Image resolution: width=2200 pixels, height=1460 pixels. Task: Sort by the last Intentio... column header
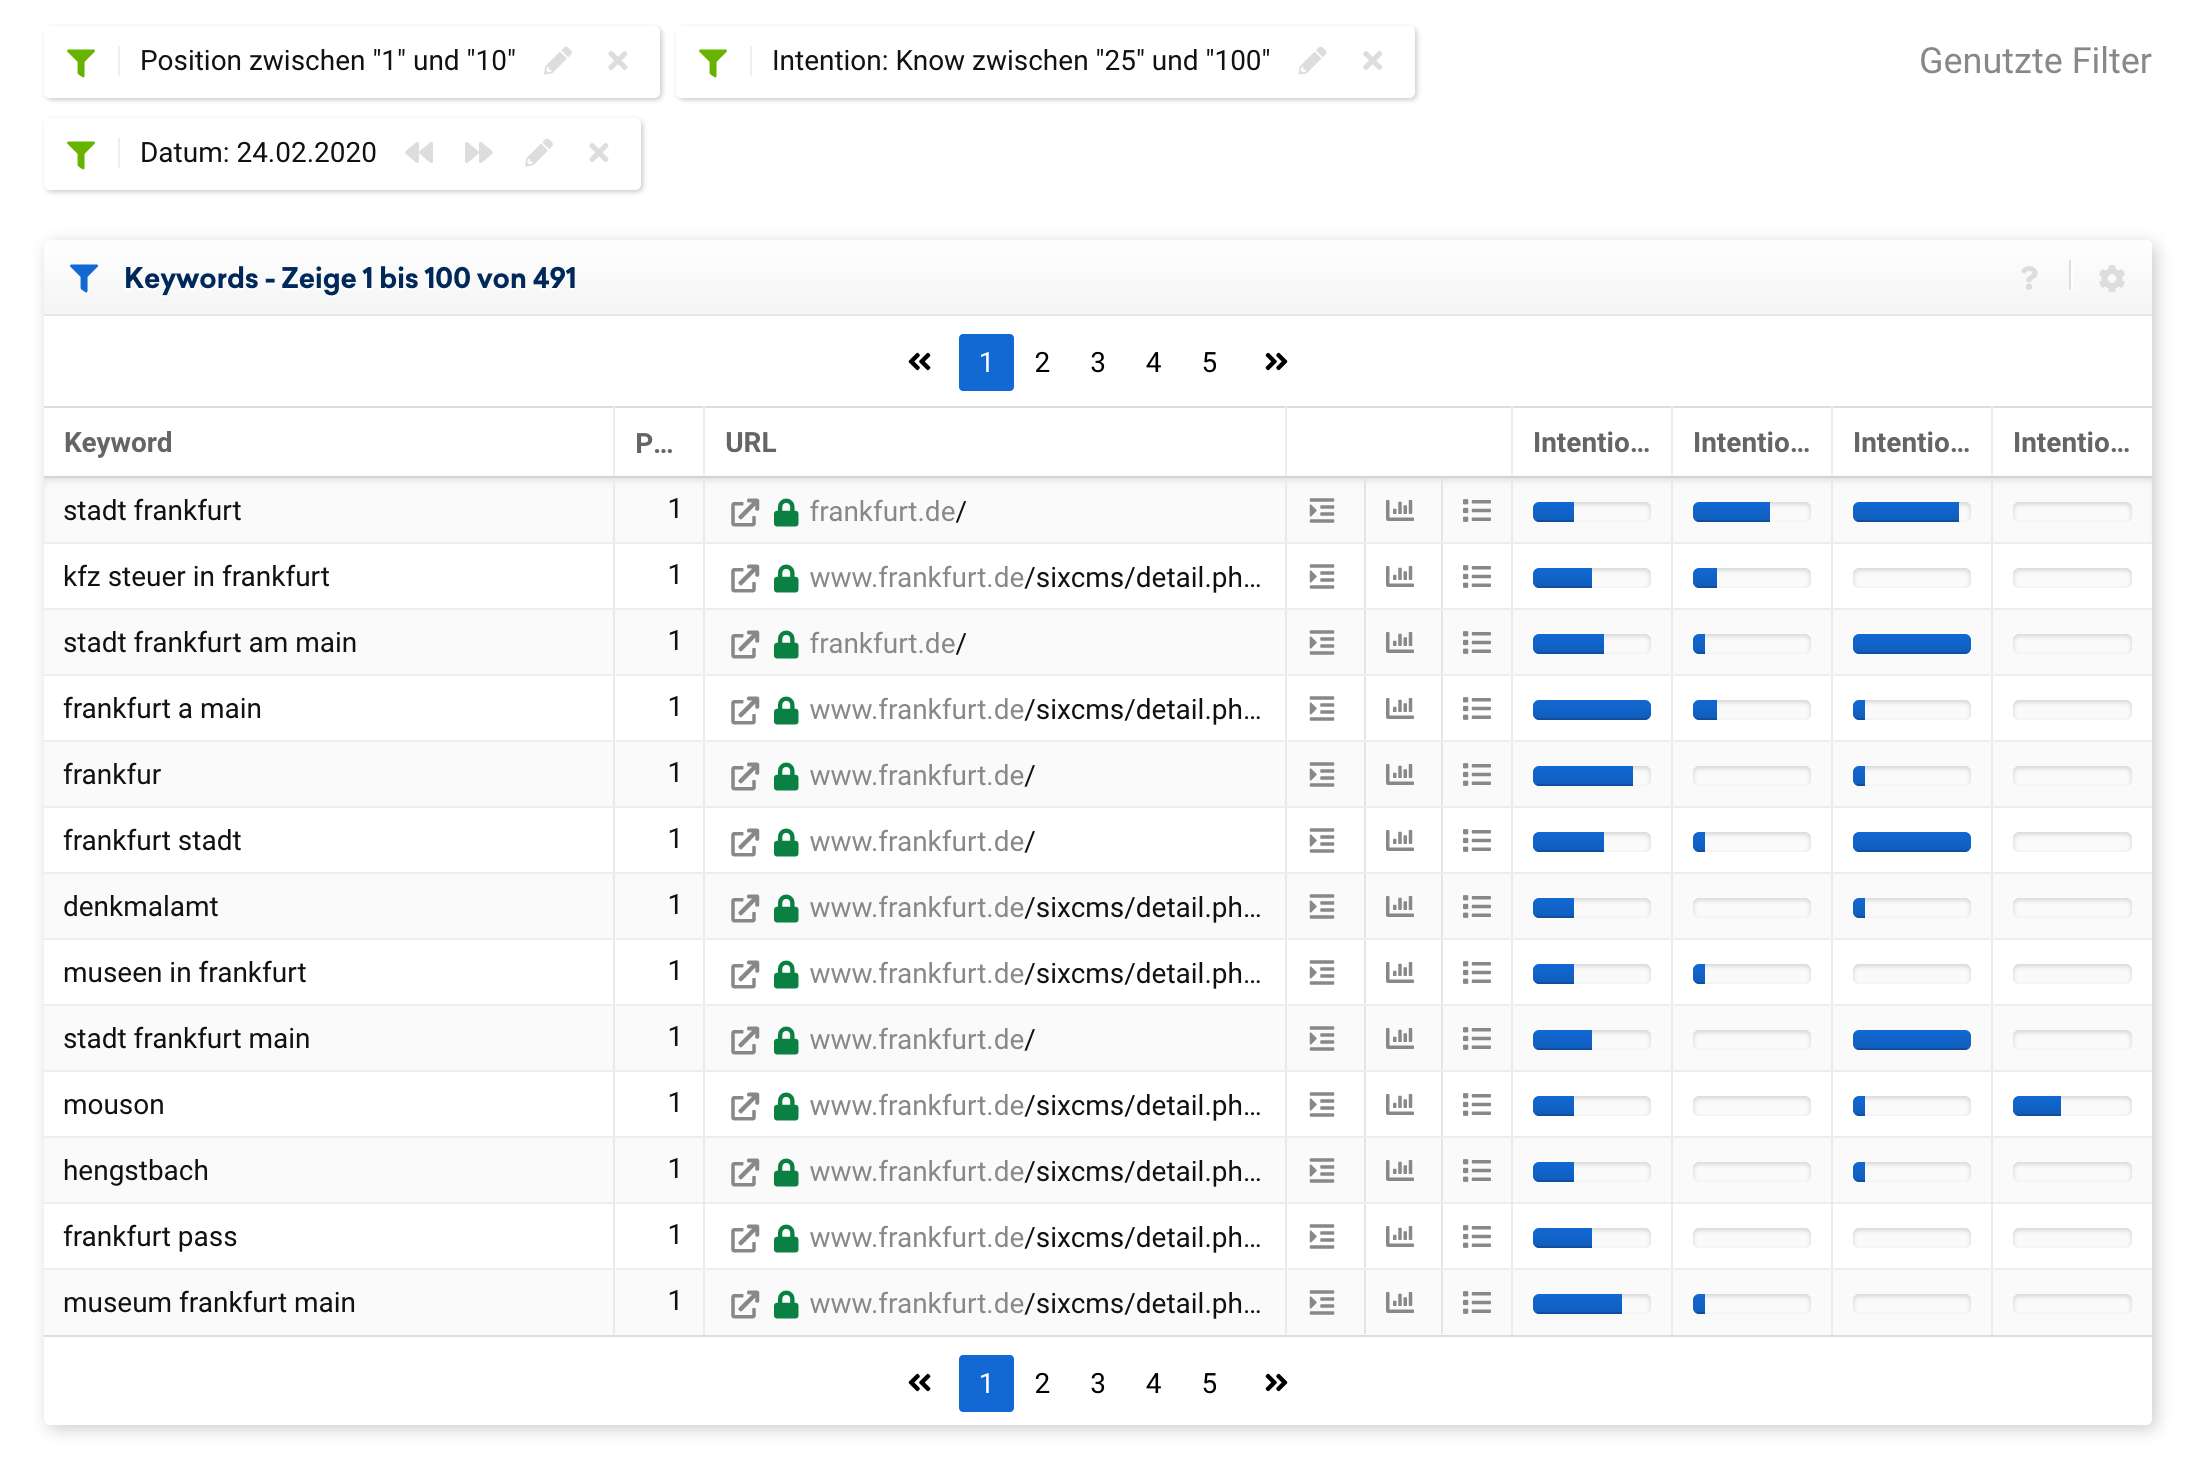pos(2071,442)
